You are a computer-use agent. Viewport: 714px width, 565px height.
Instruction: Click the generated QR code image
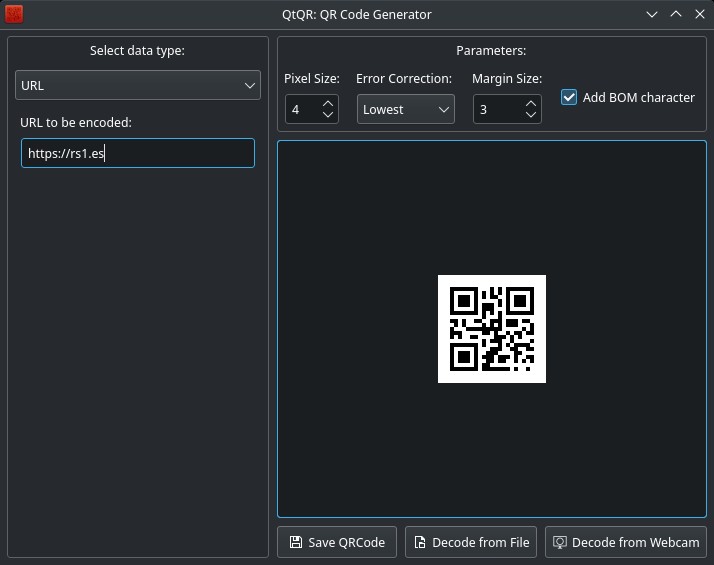click(x=492, y=329)
